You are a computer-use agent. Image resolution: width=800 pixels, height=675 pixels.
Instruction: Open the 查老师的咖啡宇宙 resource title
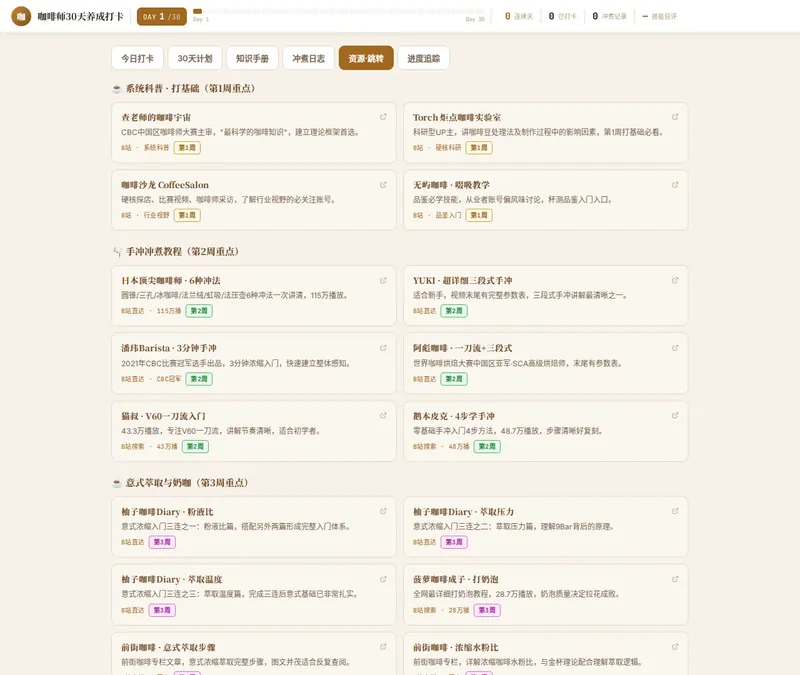point(156,117)
